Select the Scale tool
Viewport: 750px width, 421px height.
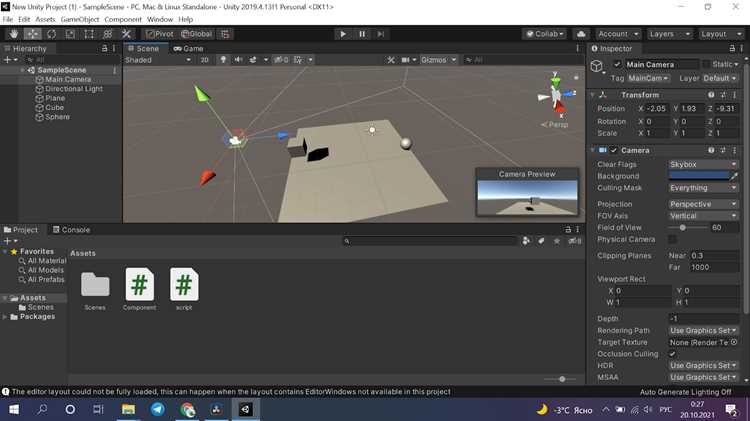tap(70, 34)
